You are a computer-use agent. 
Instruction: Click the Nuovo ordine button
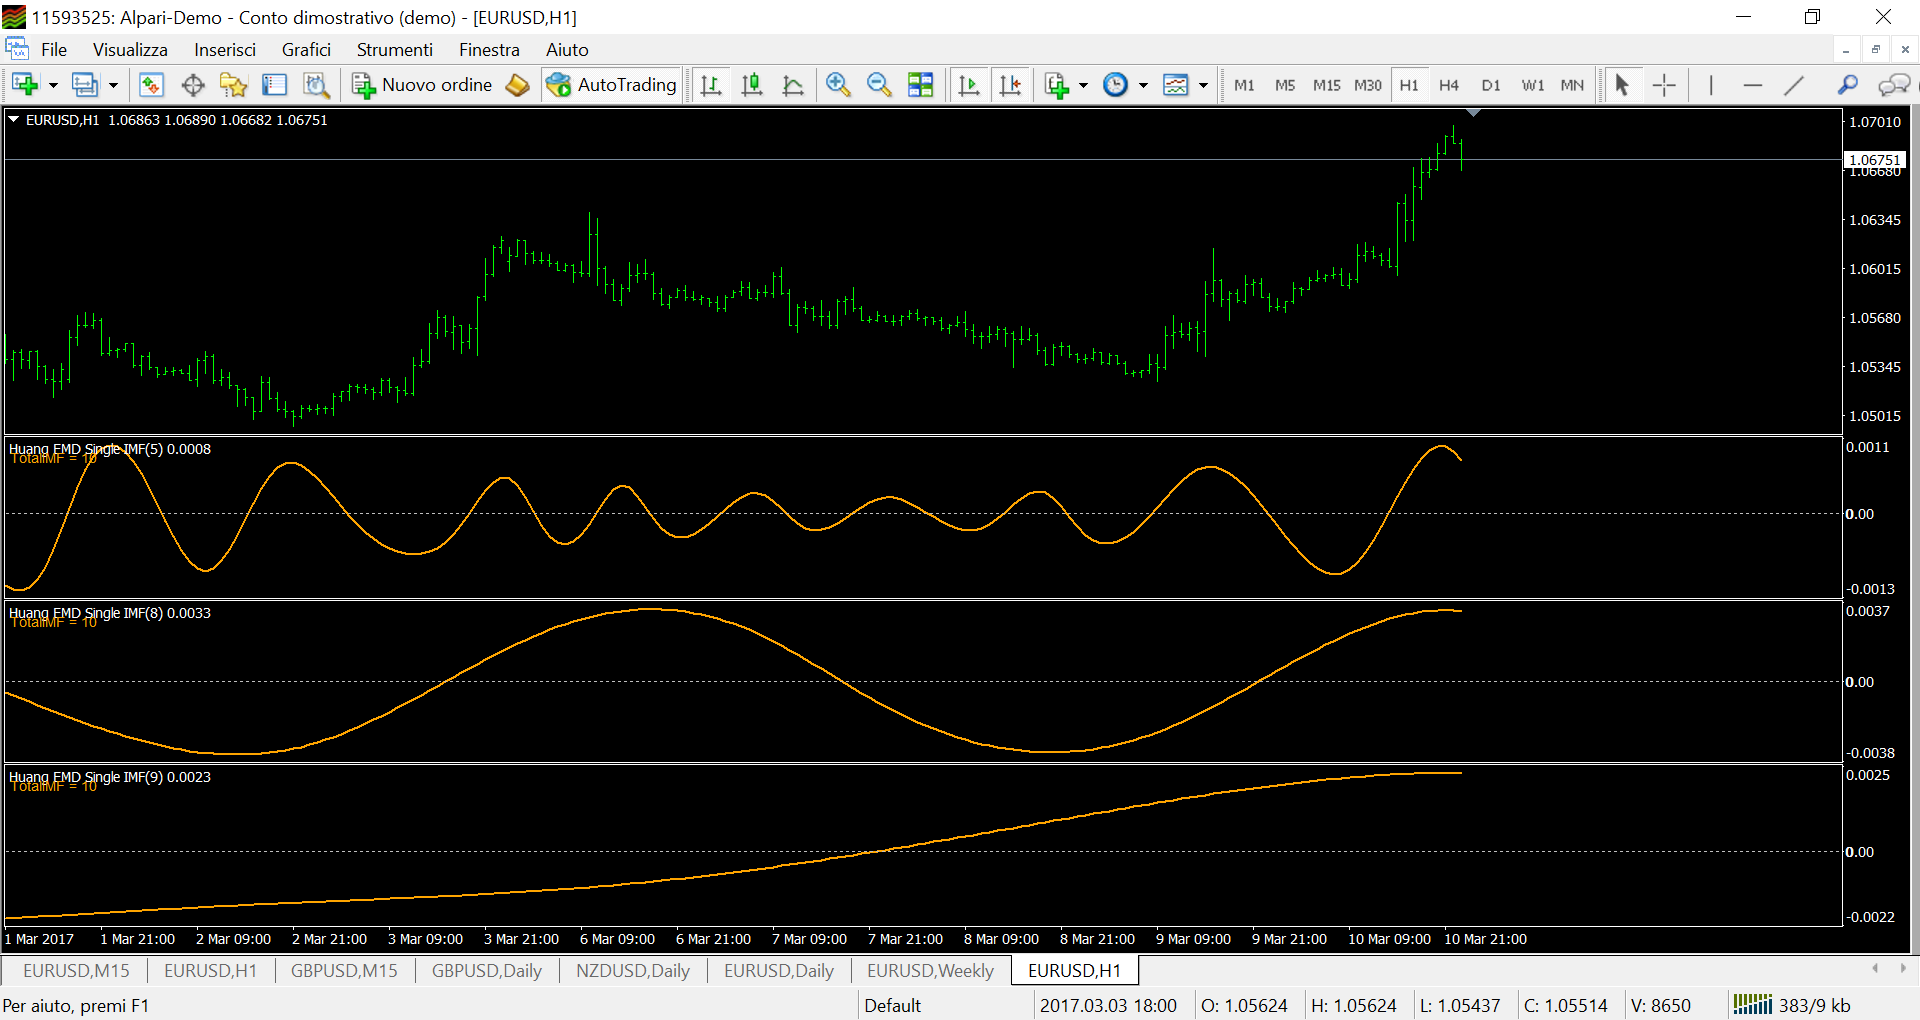point(423,85)
